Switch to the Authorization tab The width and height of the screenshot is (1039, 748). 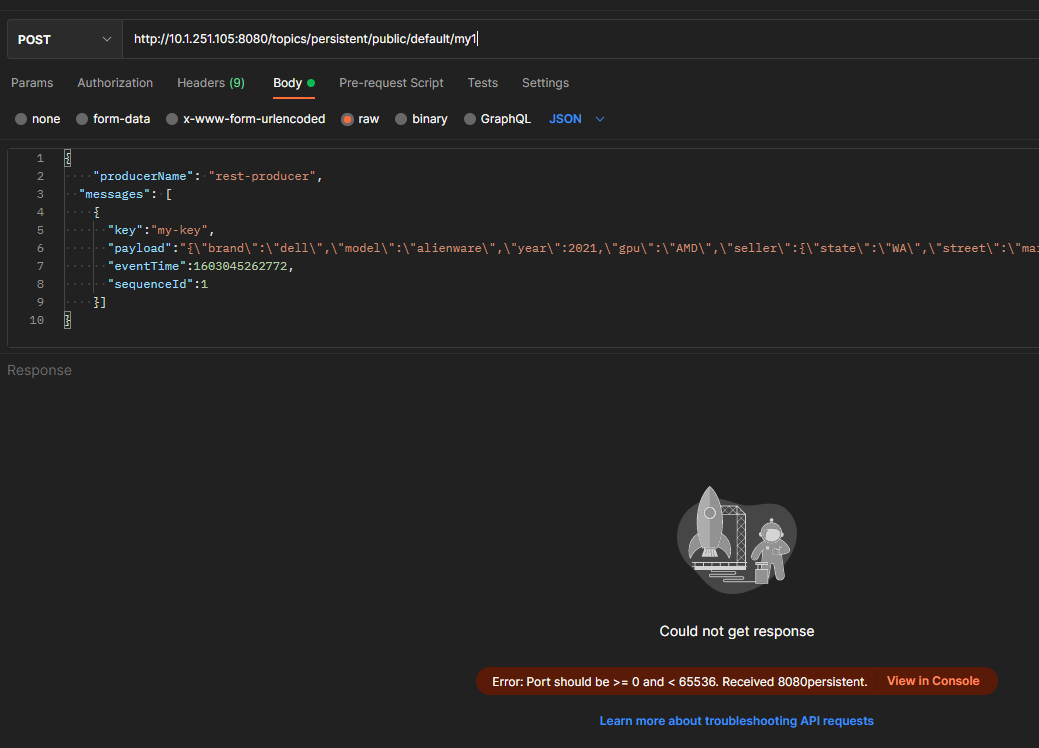[x=115, y=83]
